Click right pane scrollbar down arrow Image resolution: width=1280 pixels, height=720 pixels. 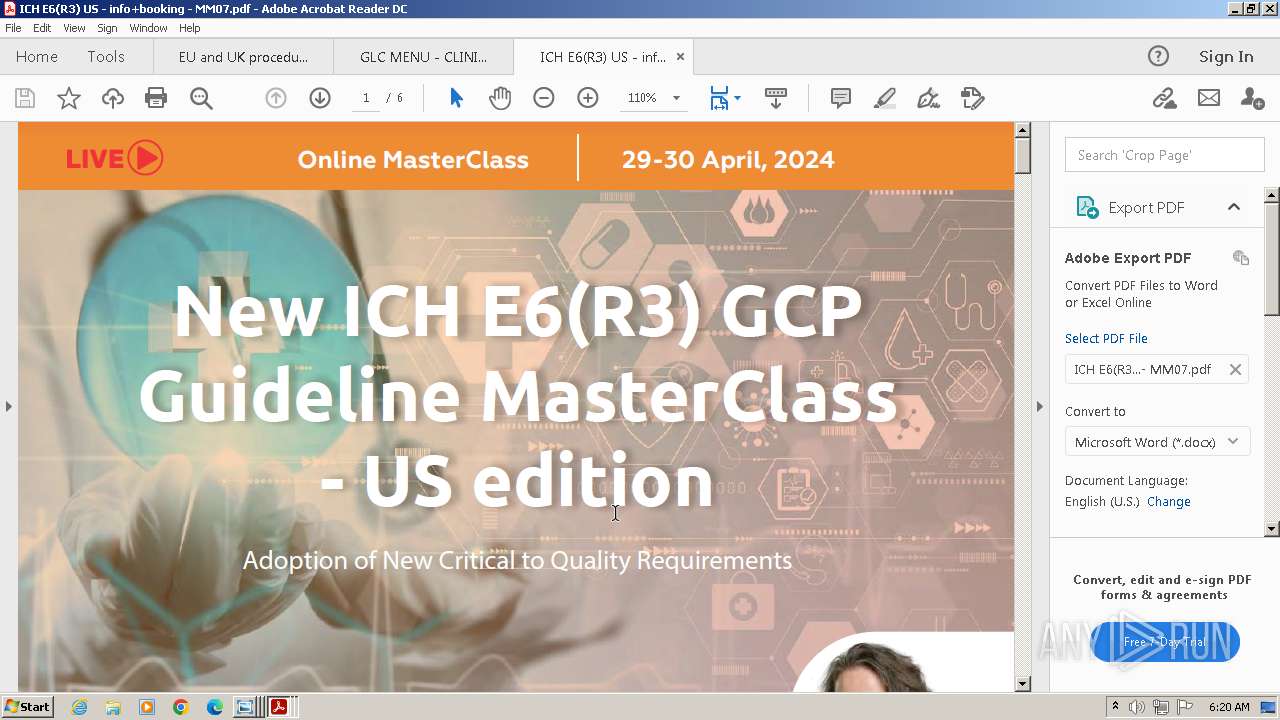coord(1272,529)
